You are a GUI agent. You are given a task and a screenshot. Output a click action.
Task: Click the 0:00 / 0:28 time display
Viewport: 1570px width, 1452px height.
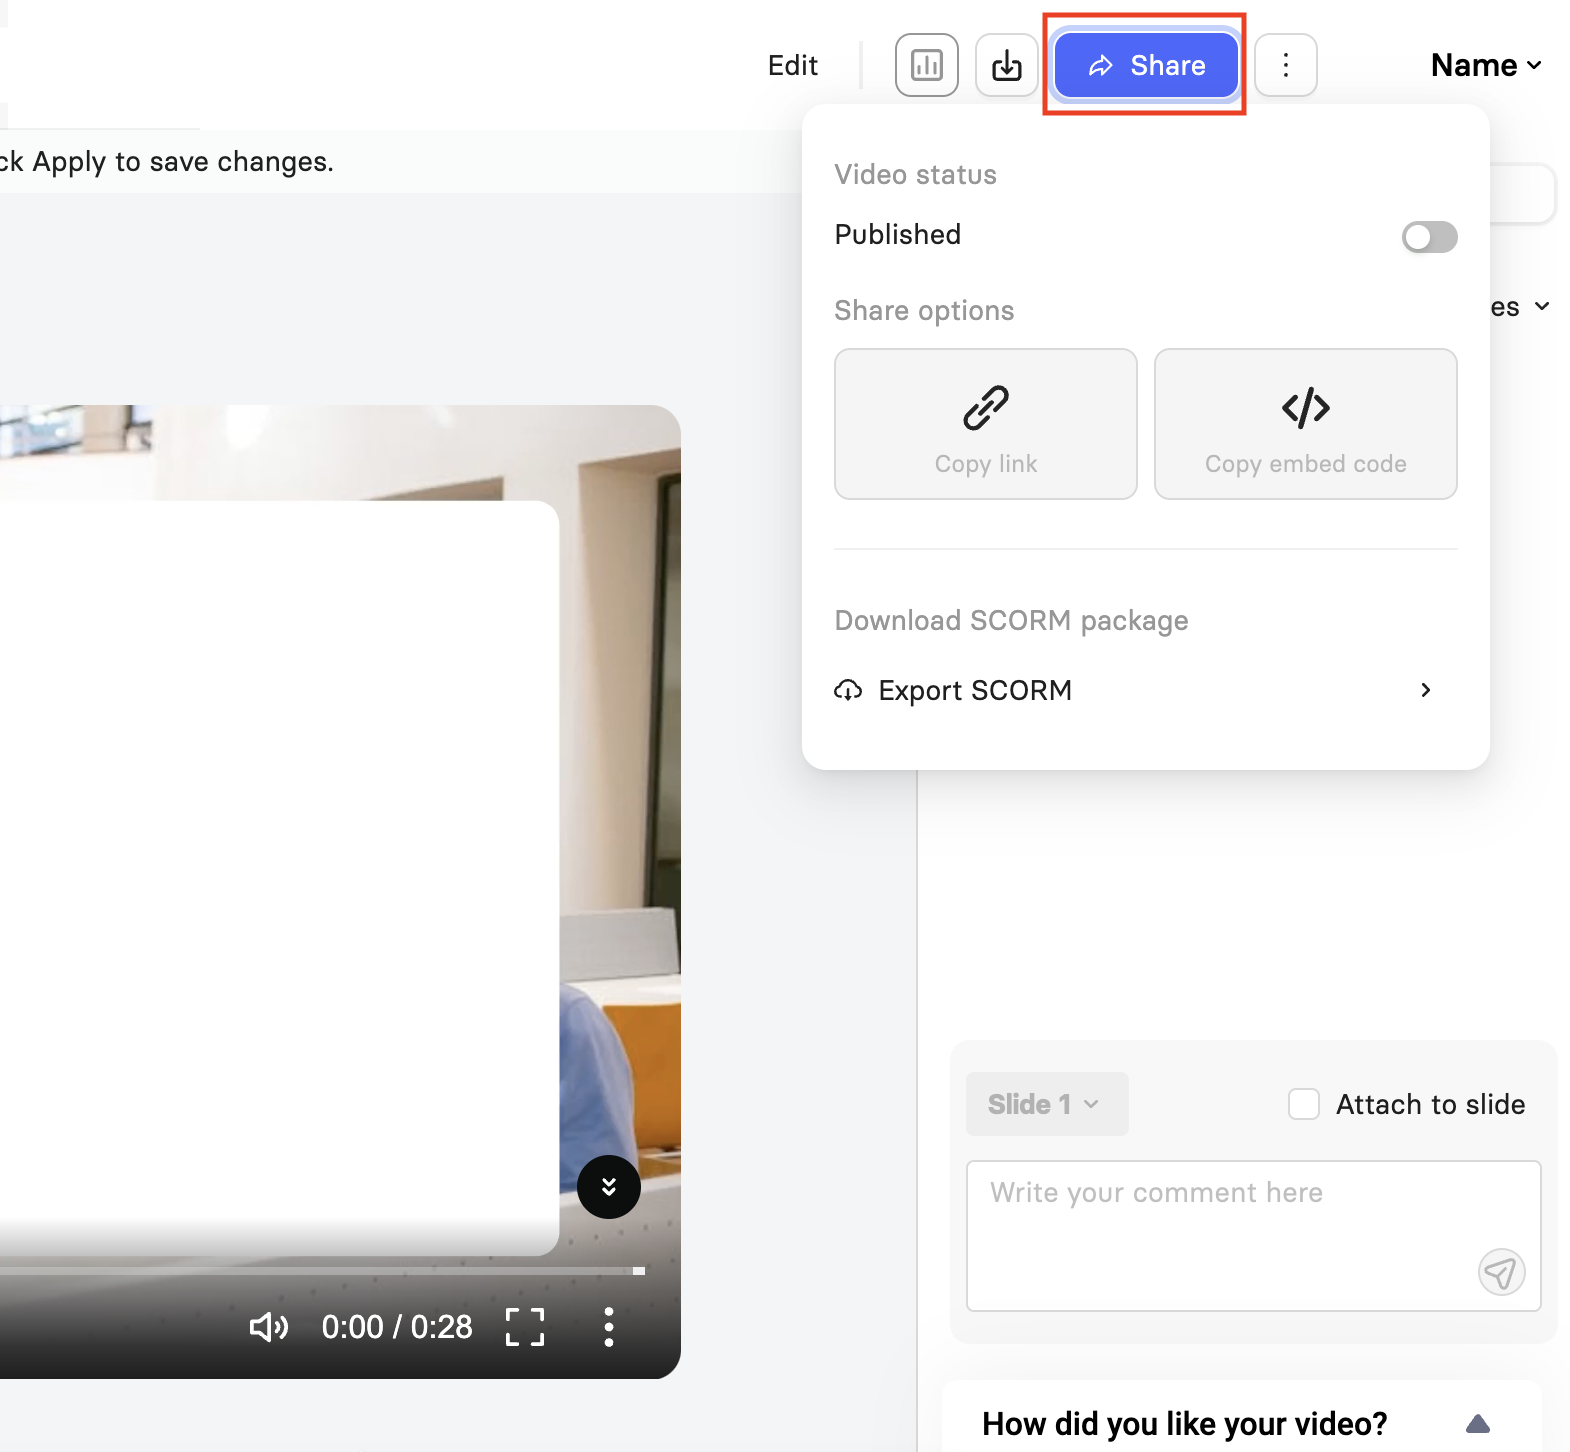point(397,1327)
